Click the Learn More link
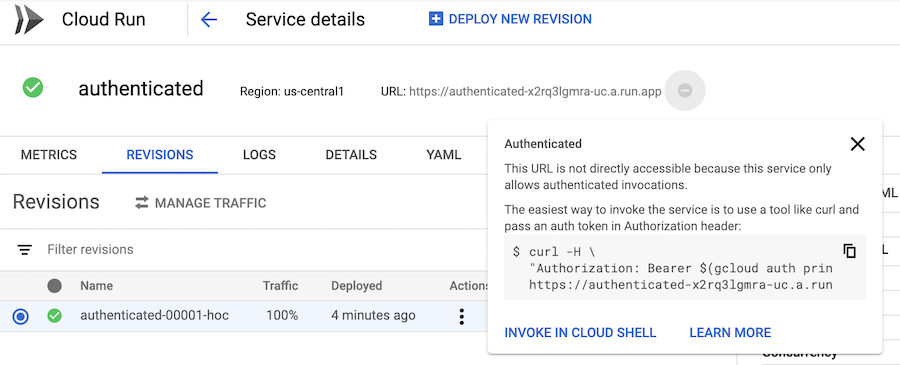This screenshot has width=900, height=365. point(730,333)
